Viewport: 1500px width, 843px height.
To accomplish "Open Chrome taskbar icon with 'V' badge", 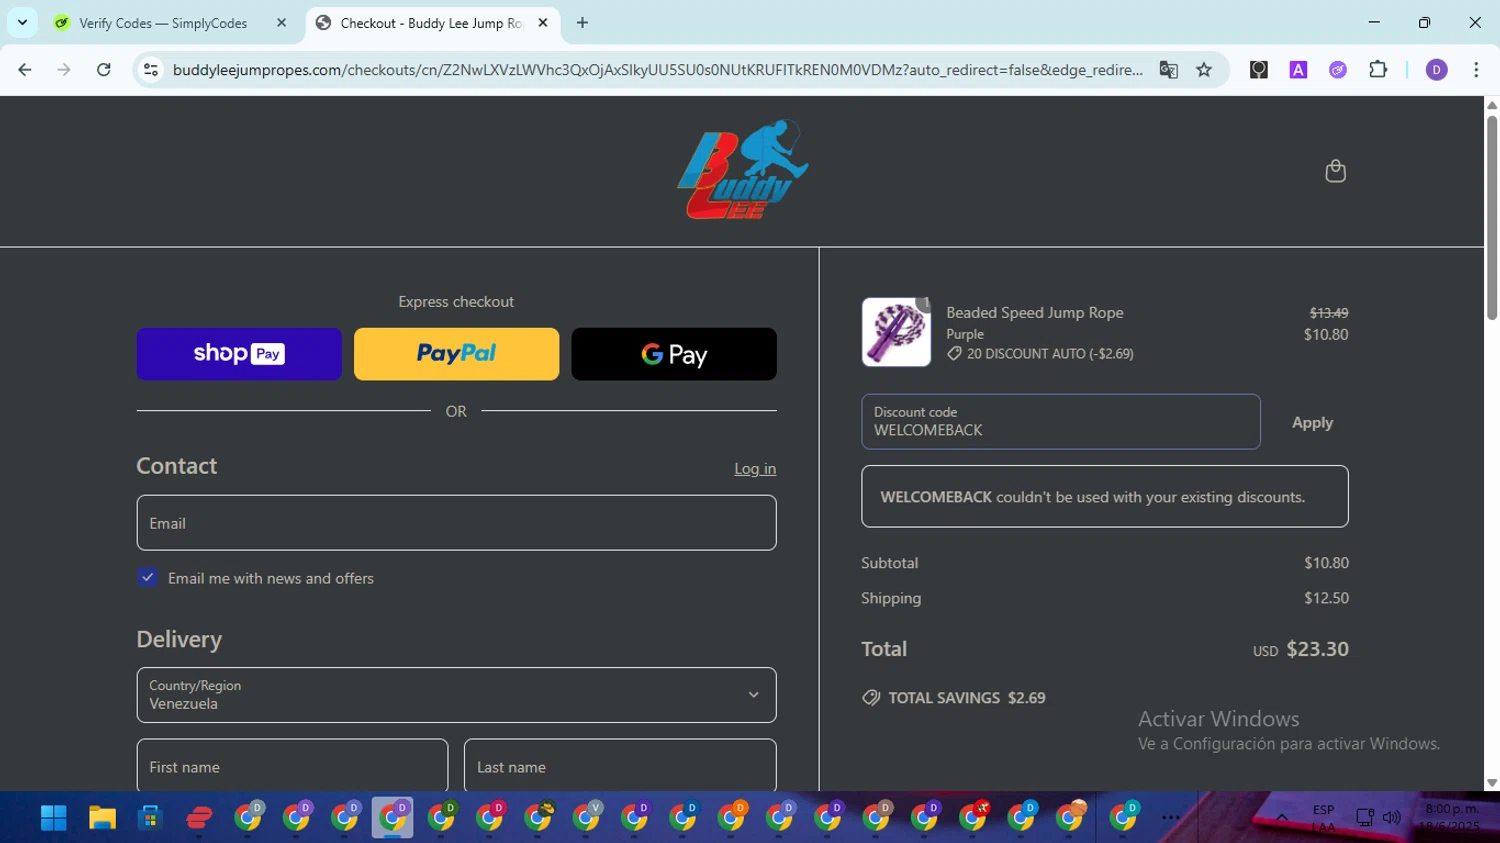I will coord(587,818).
